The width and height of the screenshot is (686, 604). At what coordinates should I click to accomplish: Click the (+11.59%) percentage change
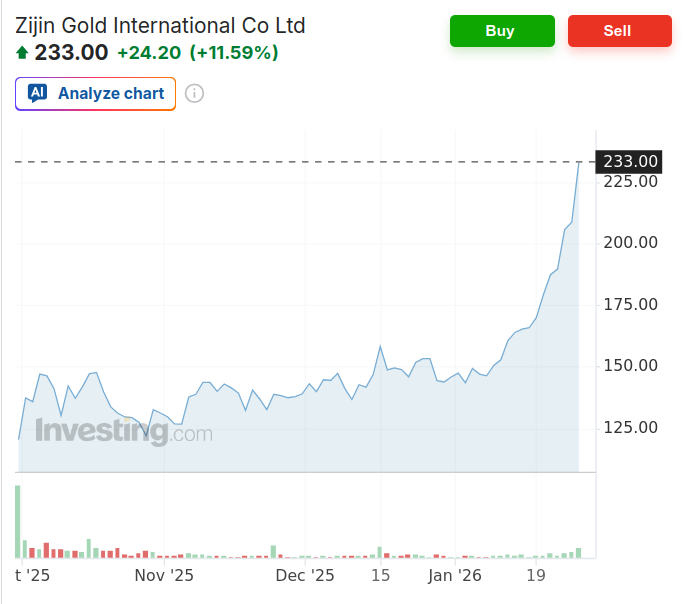point(234,53)
